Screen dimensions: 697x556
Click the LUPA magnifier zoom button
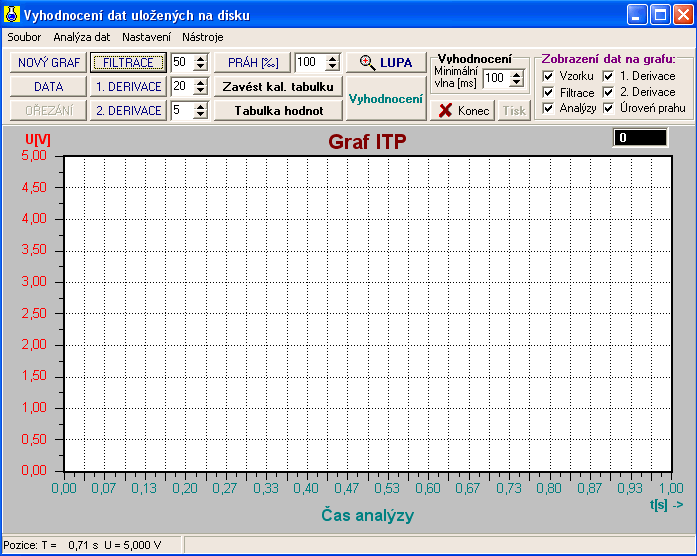[x=386, y=62]
